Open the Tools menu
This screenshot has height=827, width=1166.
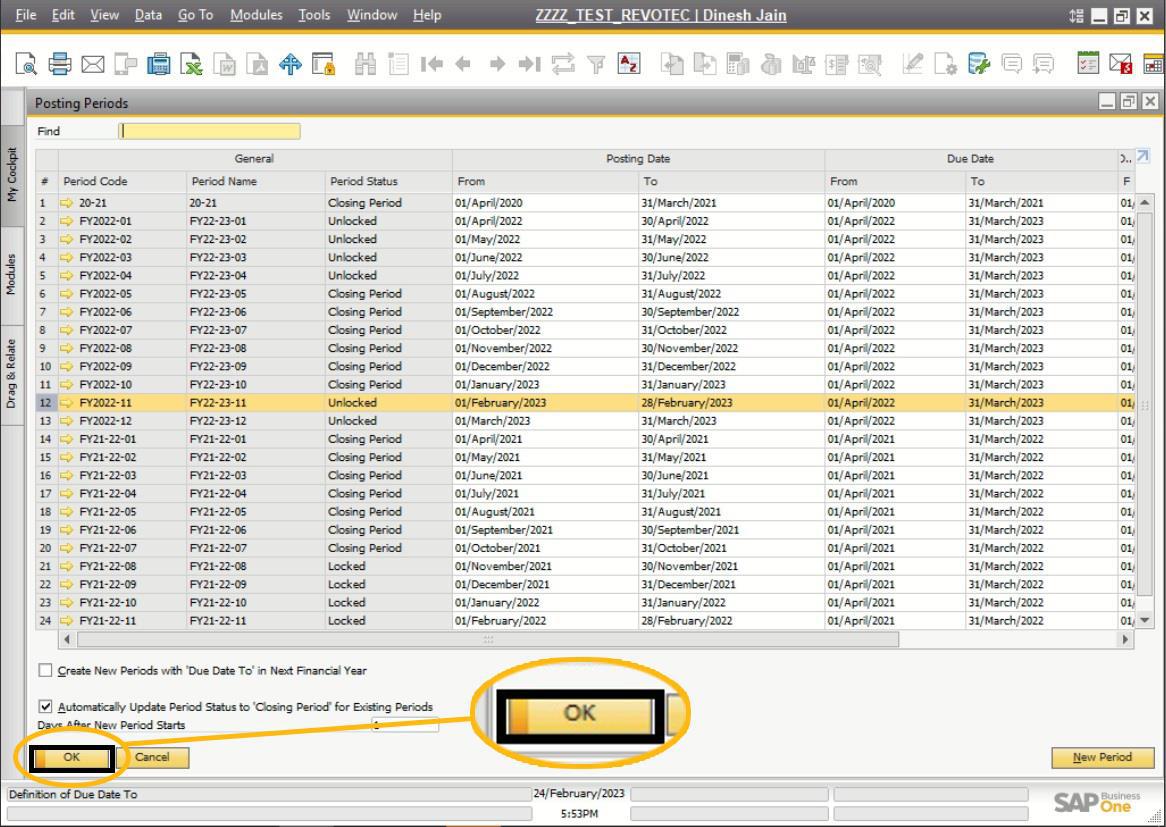point(314,15)
